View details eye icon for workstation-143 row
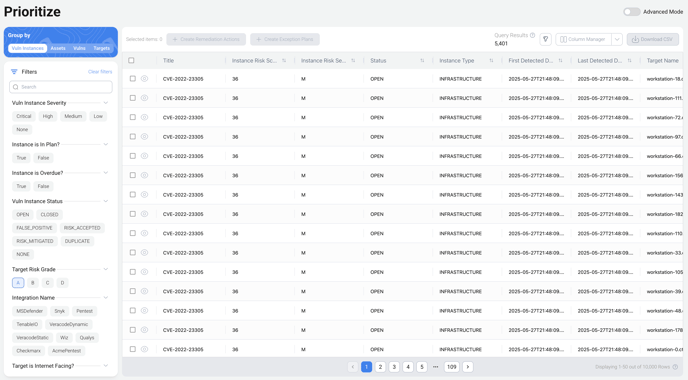 (144, 194)
